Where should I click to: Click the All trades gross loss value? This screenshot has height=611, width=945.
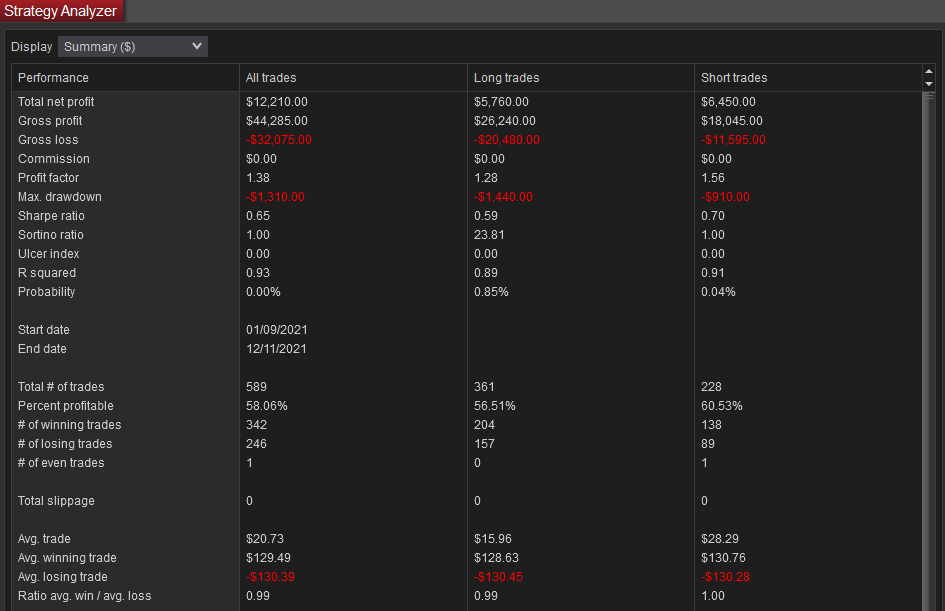(x=279, y=140)
